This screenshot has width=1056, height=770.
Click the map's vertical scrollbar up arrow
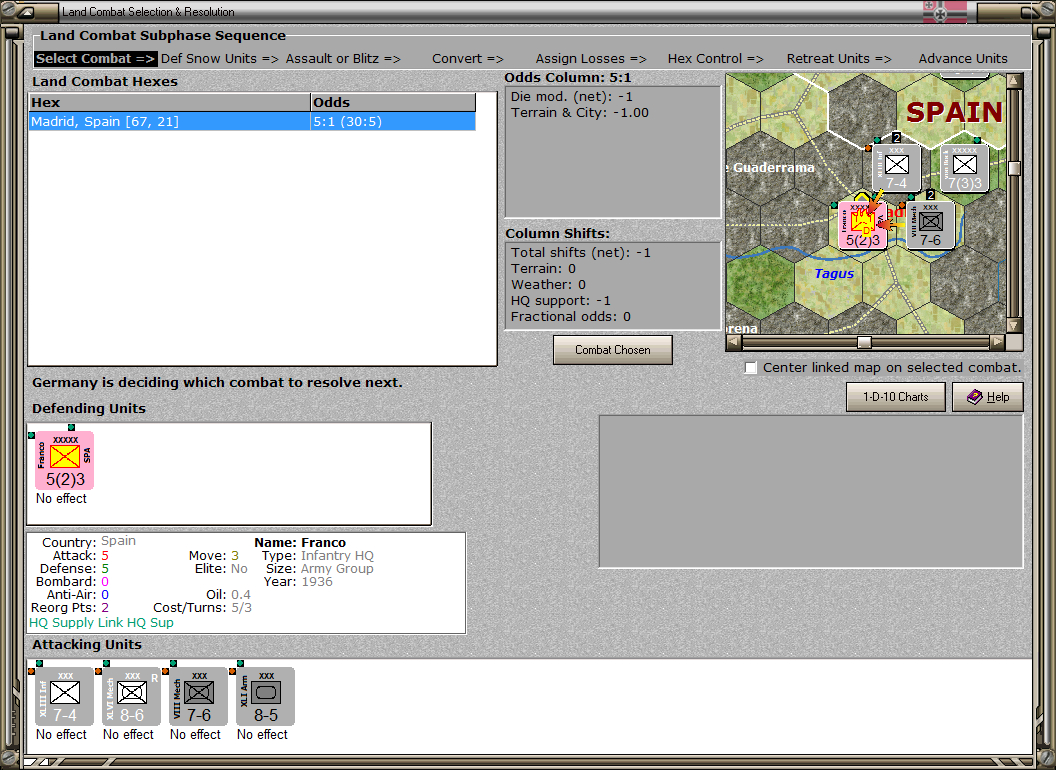[x=1014, y=81]
